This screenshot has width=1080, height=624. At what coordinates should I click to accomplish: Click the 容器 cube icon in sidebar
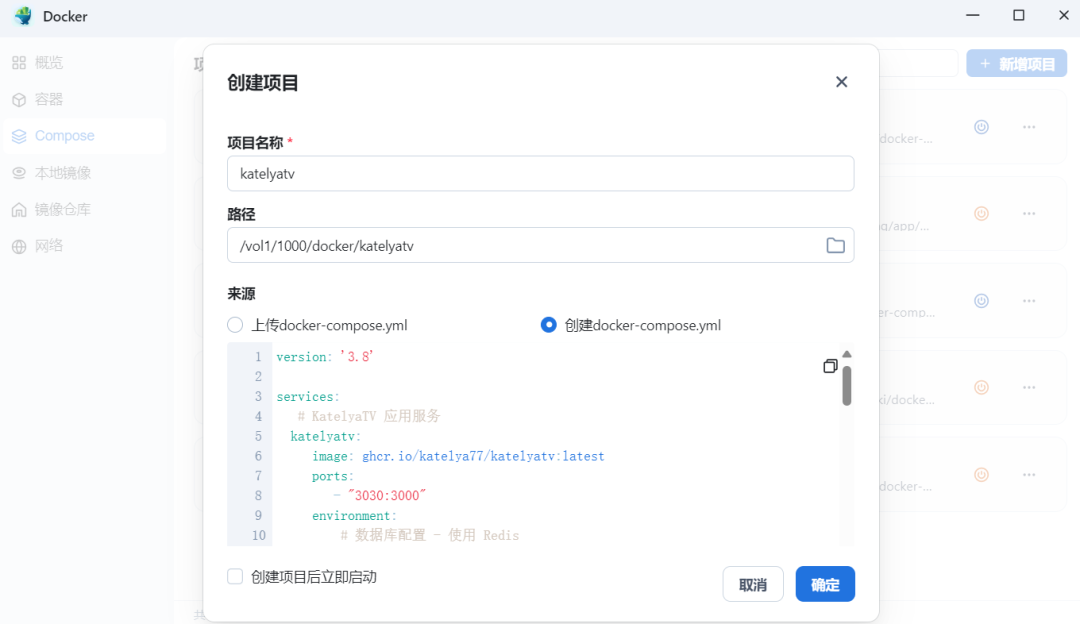(x=19, y=100)
